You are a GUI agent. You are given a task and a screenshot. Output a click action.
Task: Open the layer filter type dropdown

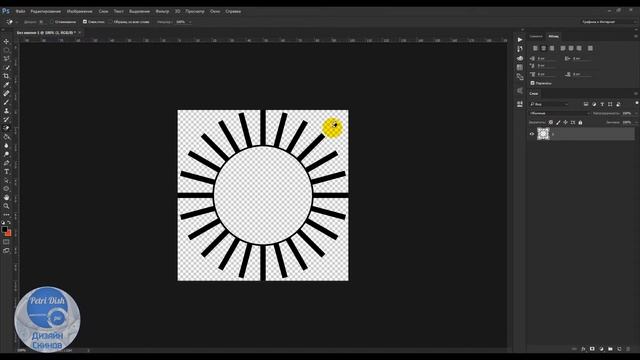click(549, 104)
